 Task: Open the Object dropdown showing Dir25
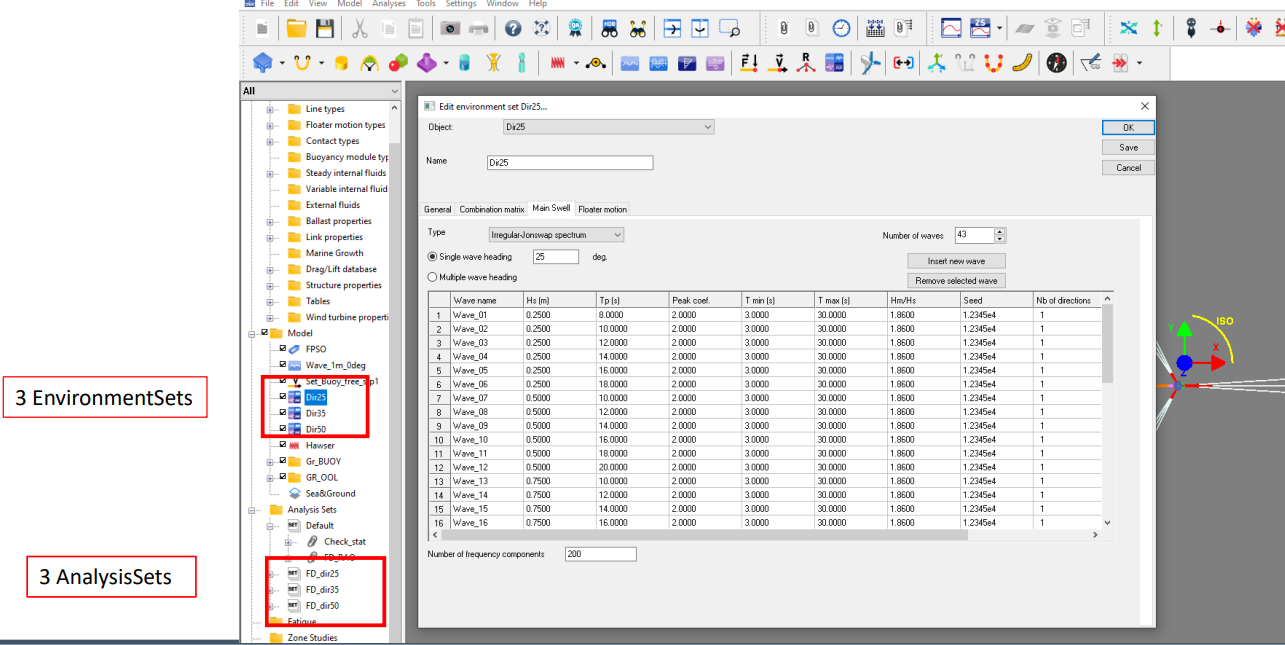tap(608, 127)
